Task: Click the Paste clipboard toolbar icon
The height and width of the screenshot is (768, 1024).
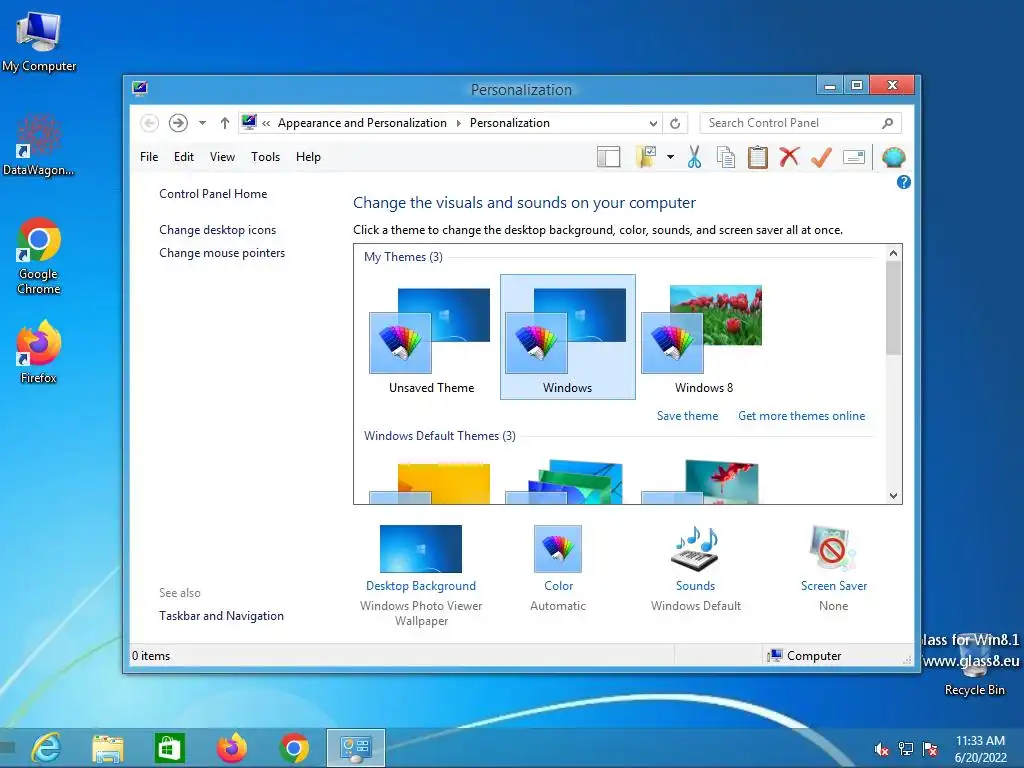Action: pyautogui.click(x=758, y=157)
